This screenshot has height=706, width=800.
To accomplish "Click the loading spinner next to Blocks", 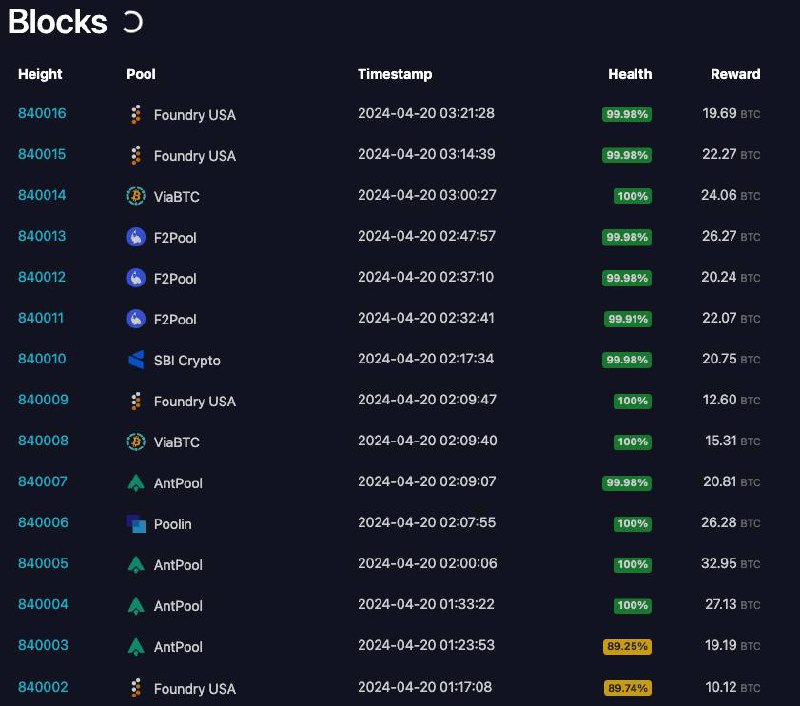I will pos(133,22).
